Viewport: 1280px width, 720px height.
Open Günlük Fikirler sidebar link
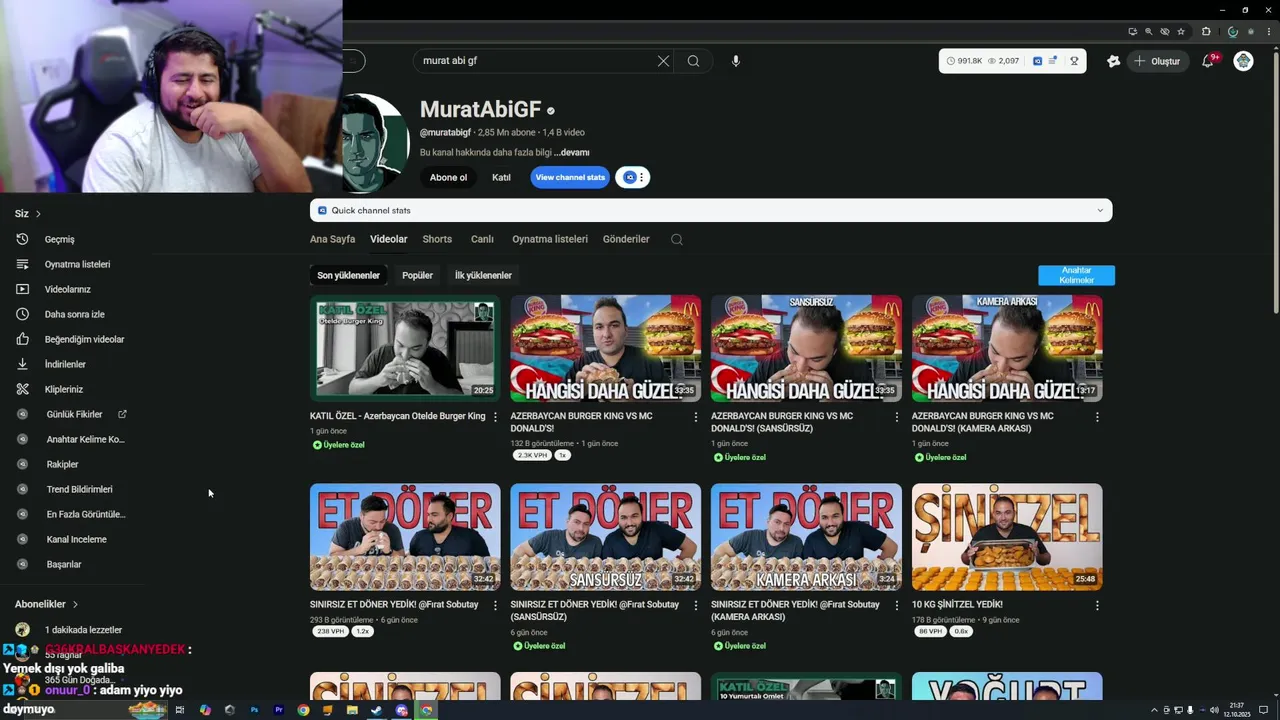[74, 414]
